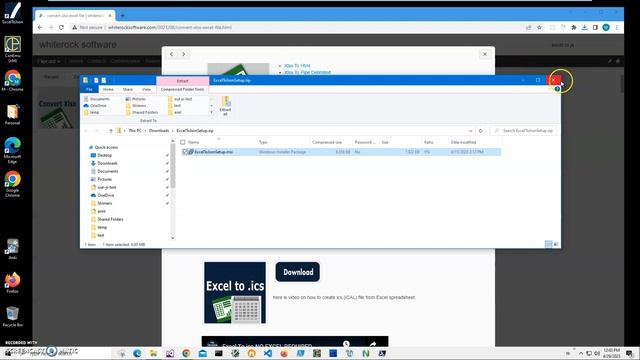Open the File tab in Explorer

click(x=89, y=89)
